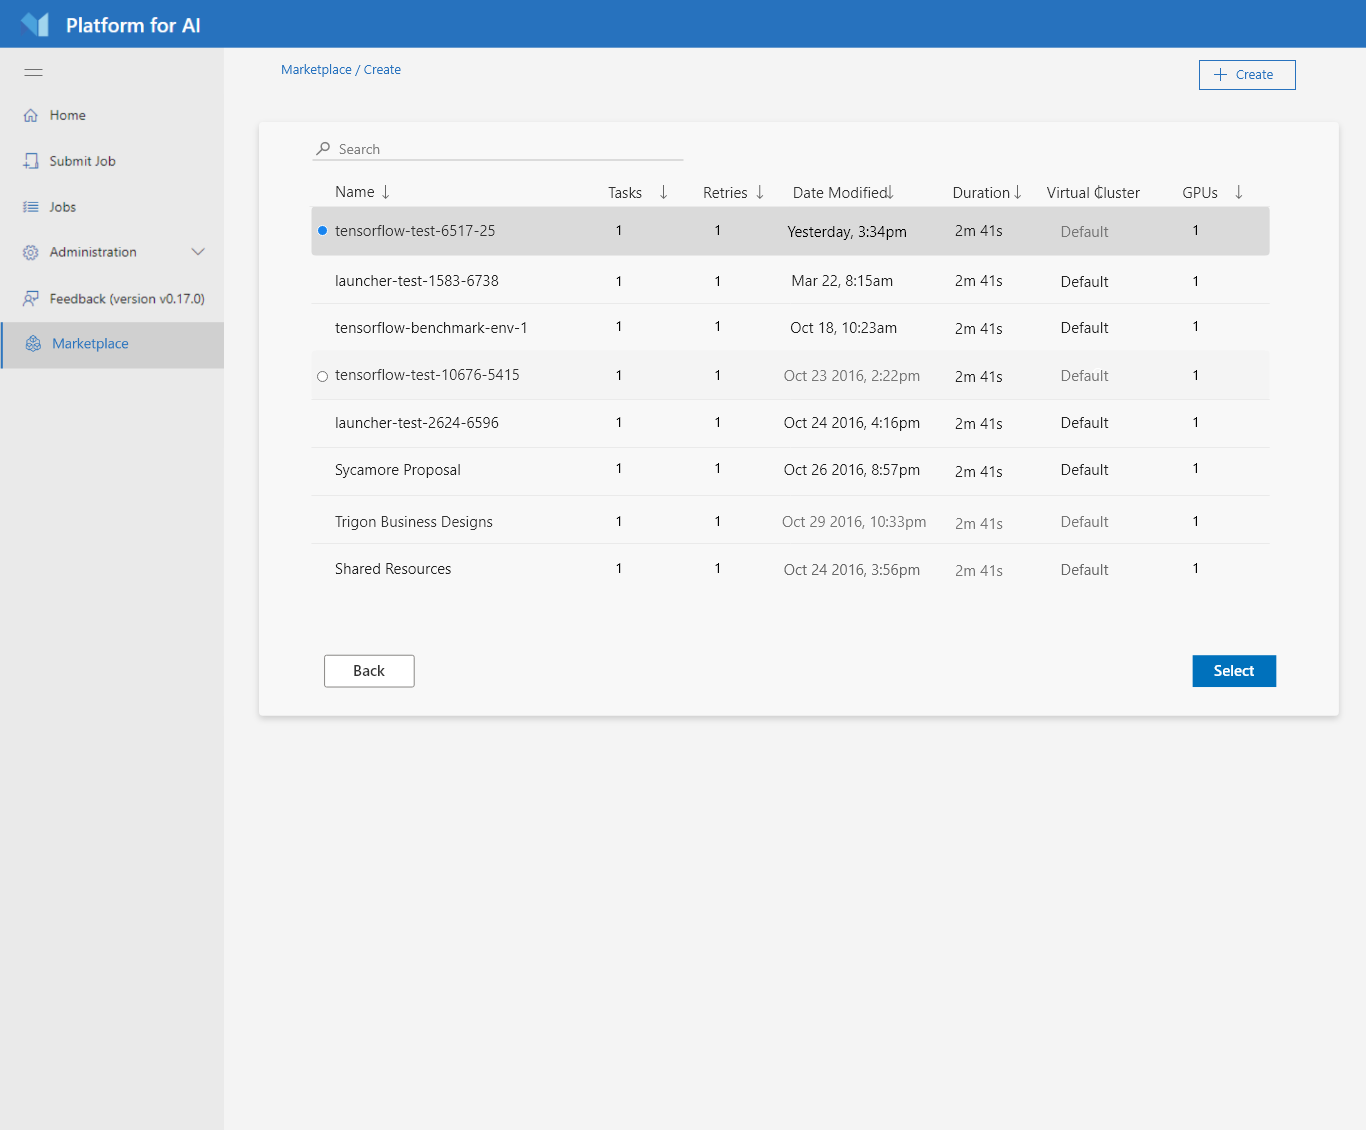Screen dimensions: 1366x1130
Task: Click the Submit Job icon in sidebar
Action: point(31,161)
